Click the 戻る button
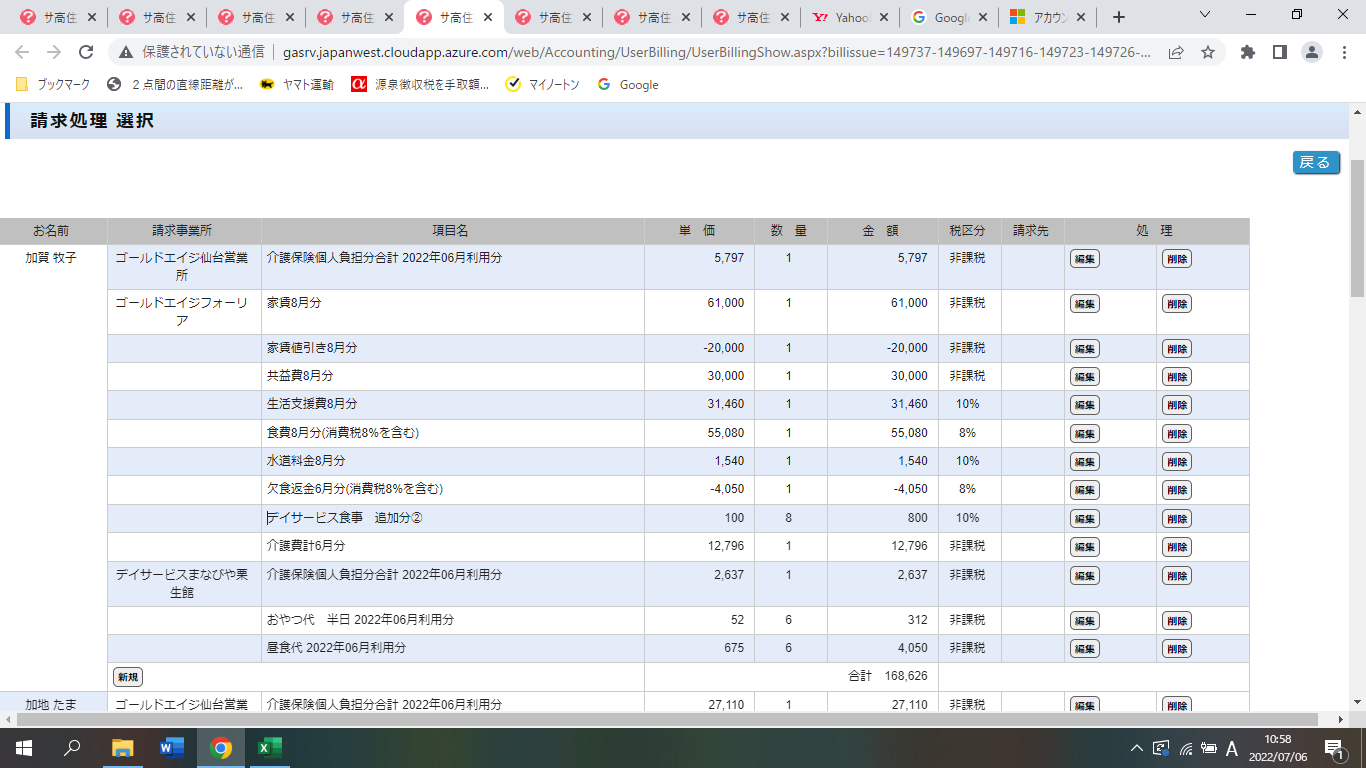The image size is (1366, 768). coord(1315,162)
